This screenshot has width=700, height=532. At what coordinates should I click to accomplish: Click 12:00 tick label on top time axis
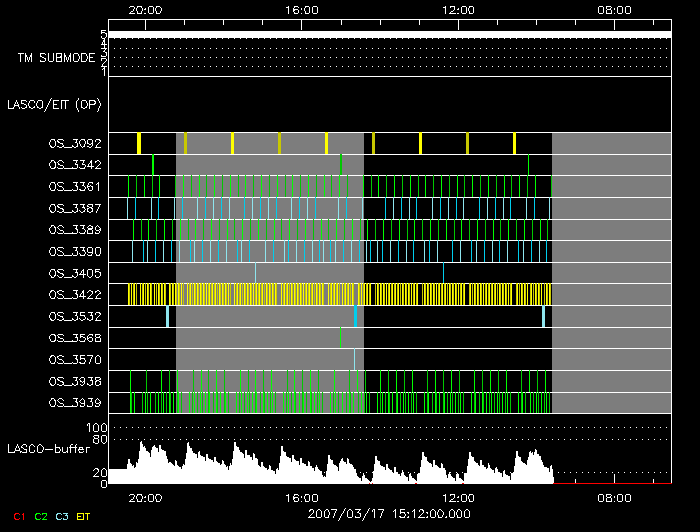458,9
